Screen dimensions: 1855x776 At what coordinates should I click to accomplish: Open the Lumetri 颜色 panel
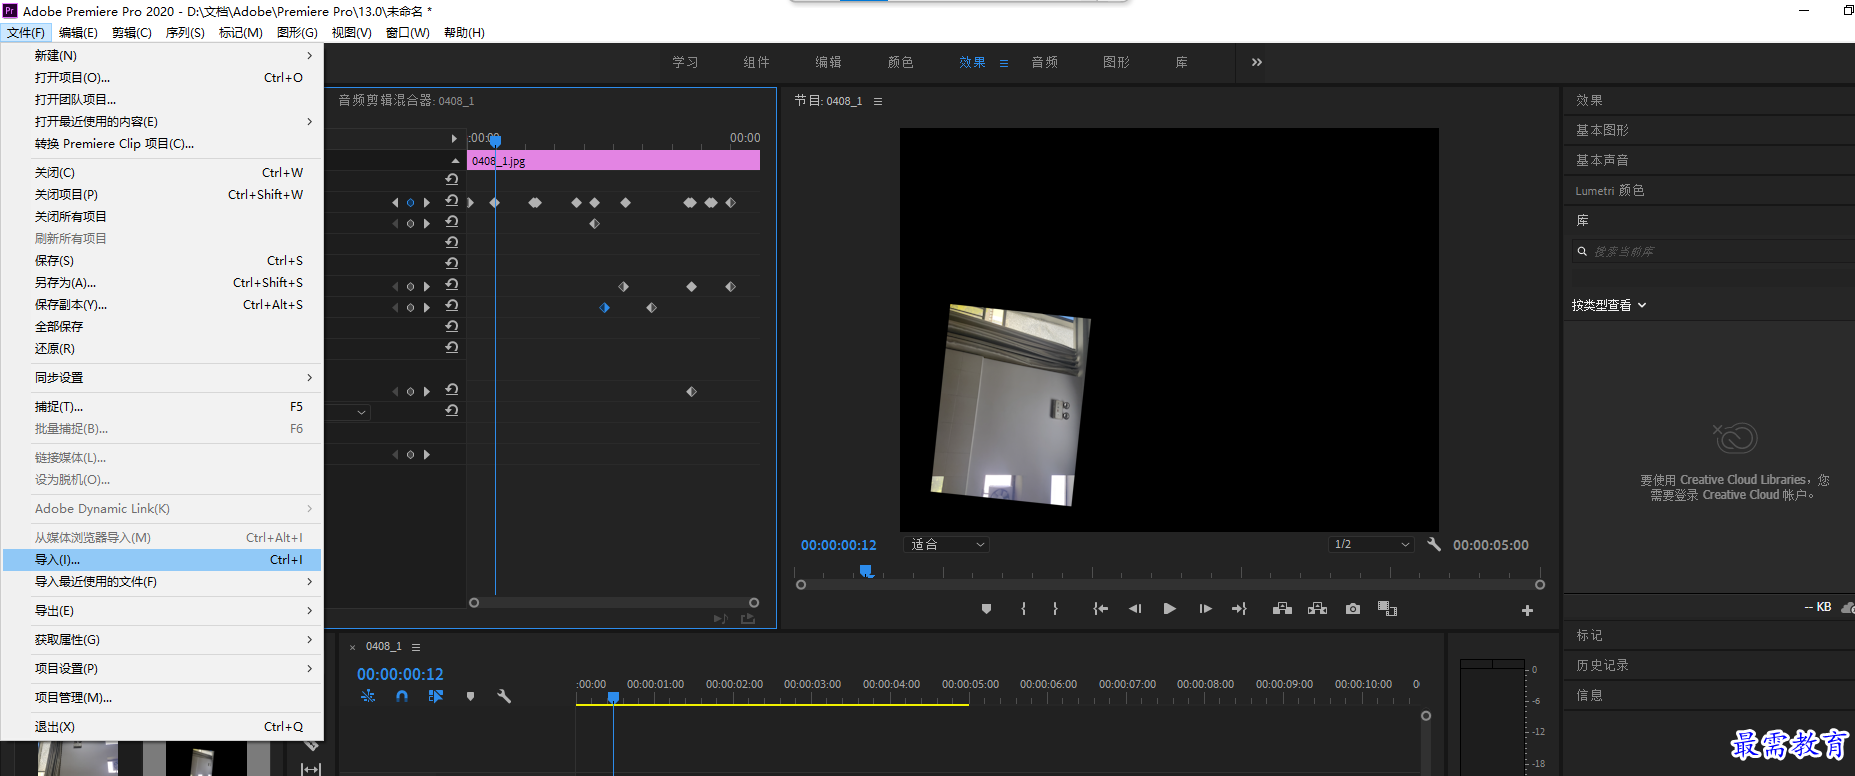[1609, 190]
